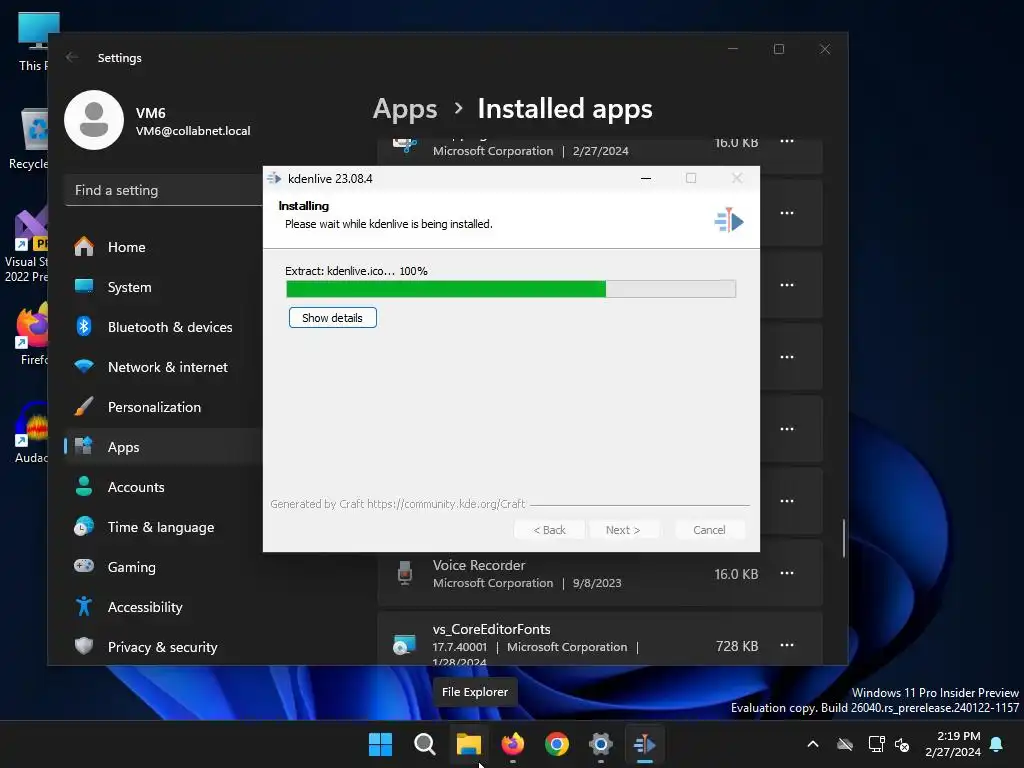Click the Installed apps list scrollbar

point(844,538)
